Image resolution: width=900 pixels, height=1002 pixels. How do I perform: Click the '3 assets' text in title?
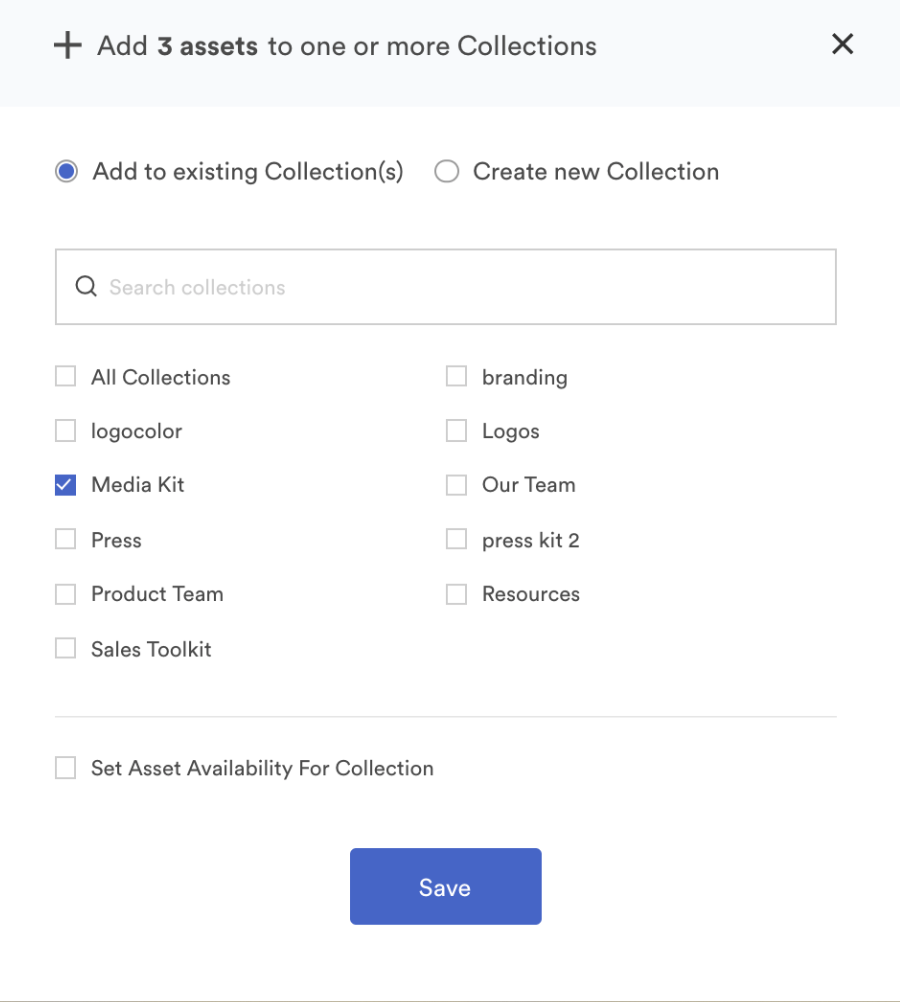(x=208, y=46)
